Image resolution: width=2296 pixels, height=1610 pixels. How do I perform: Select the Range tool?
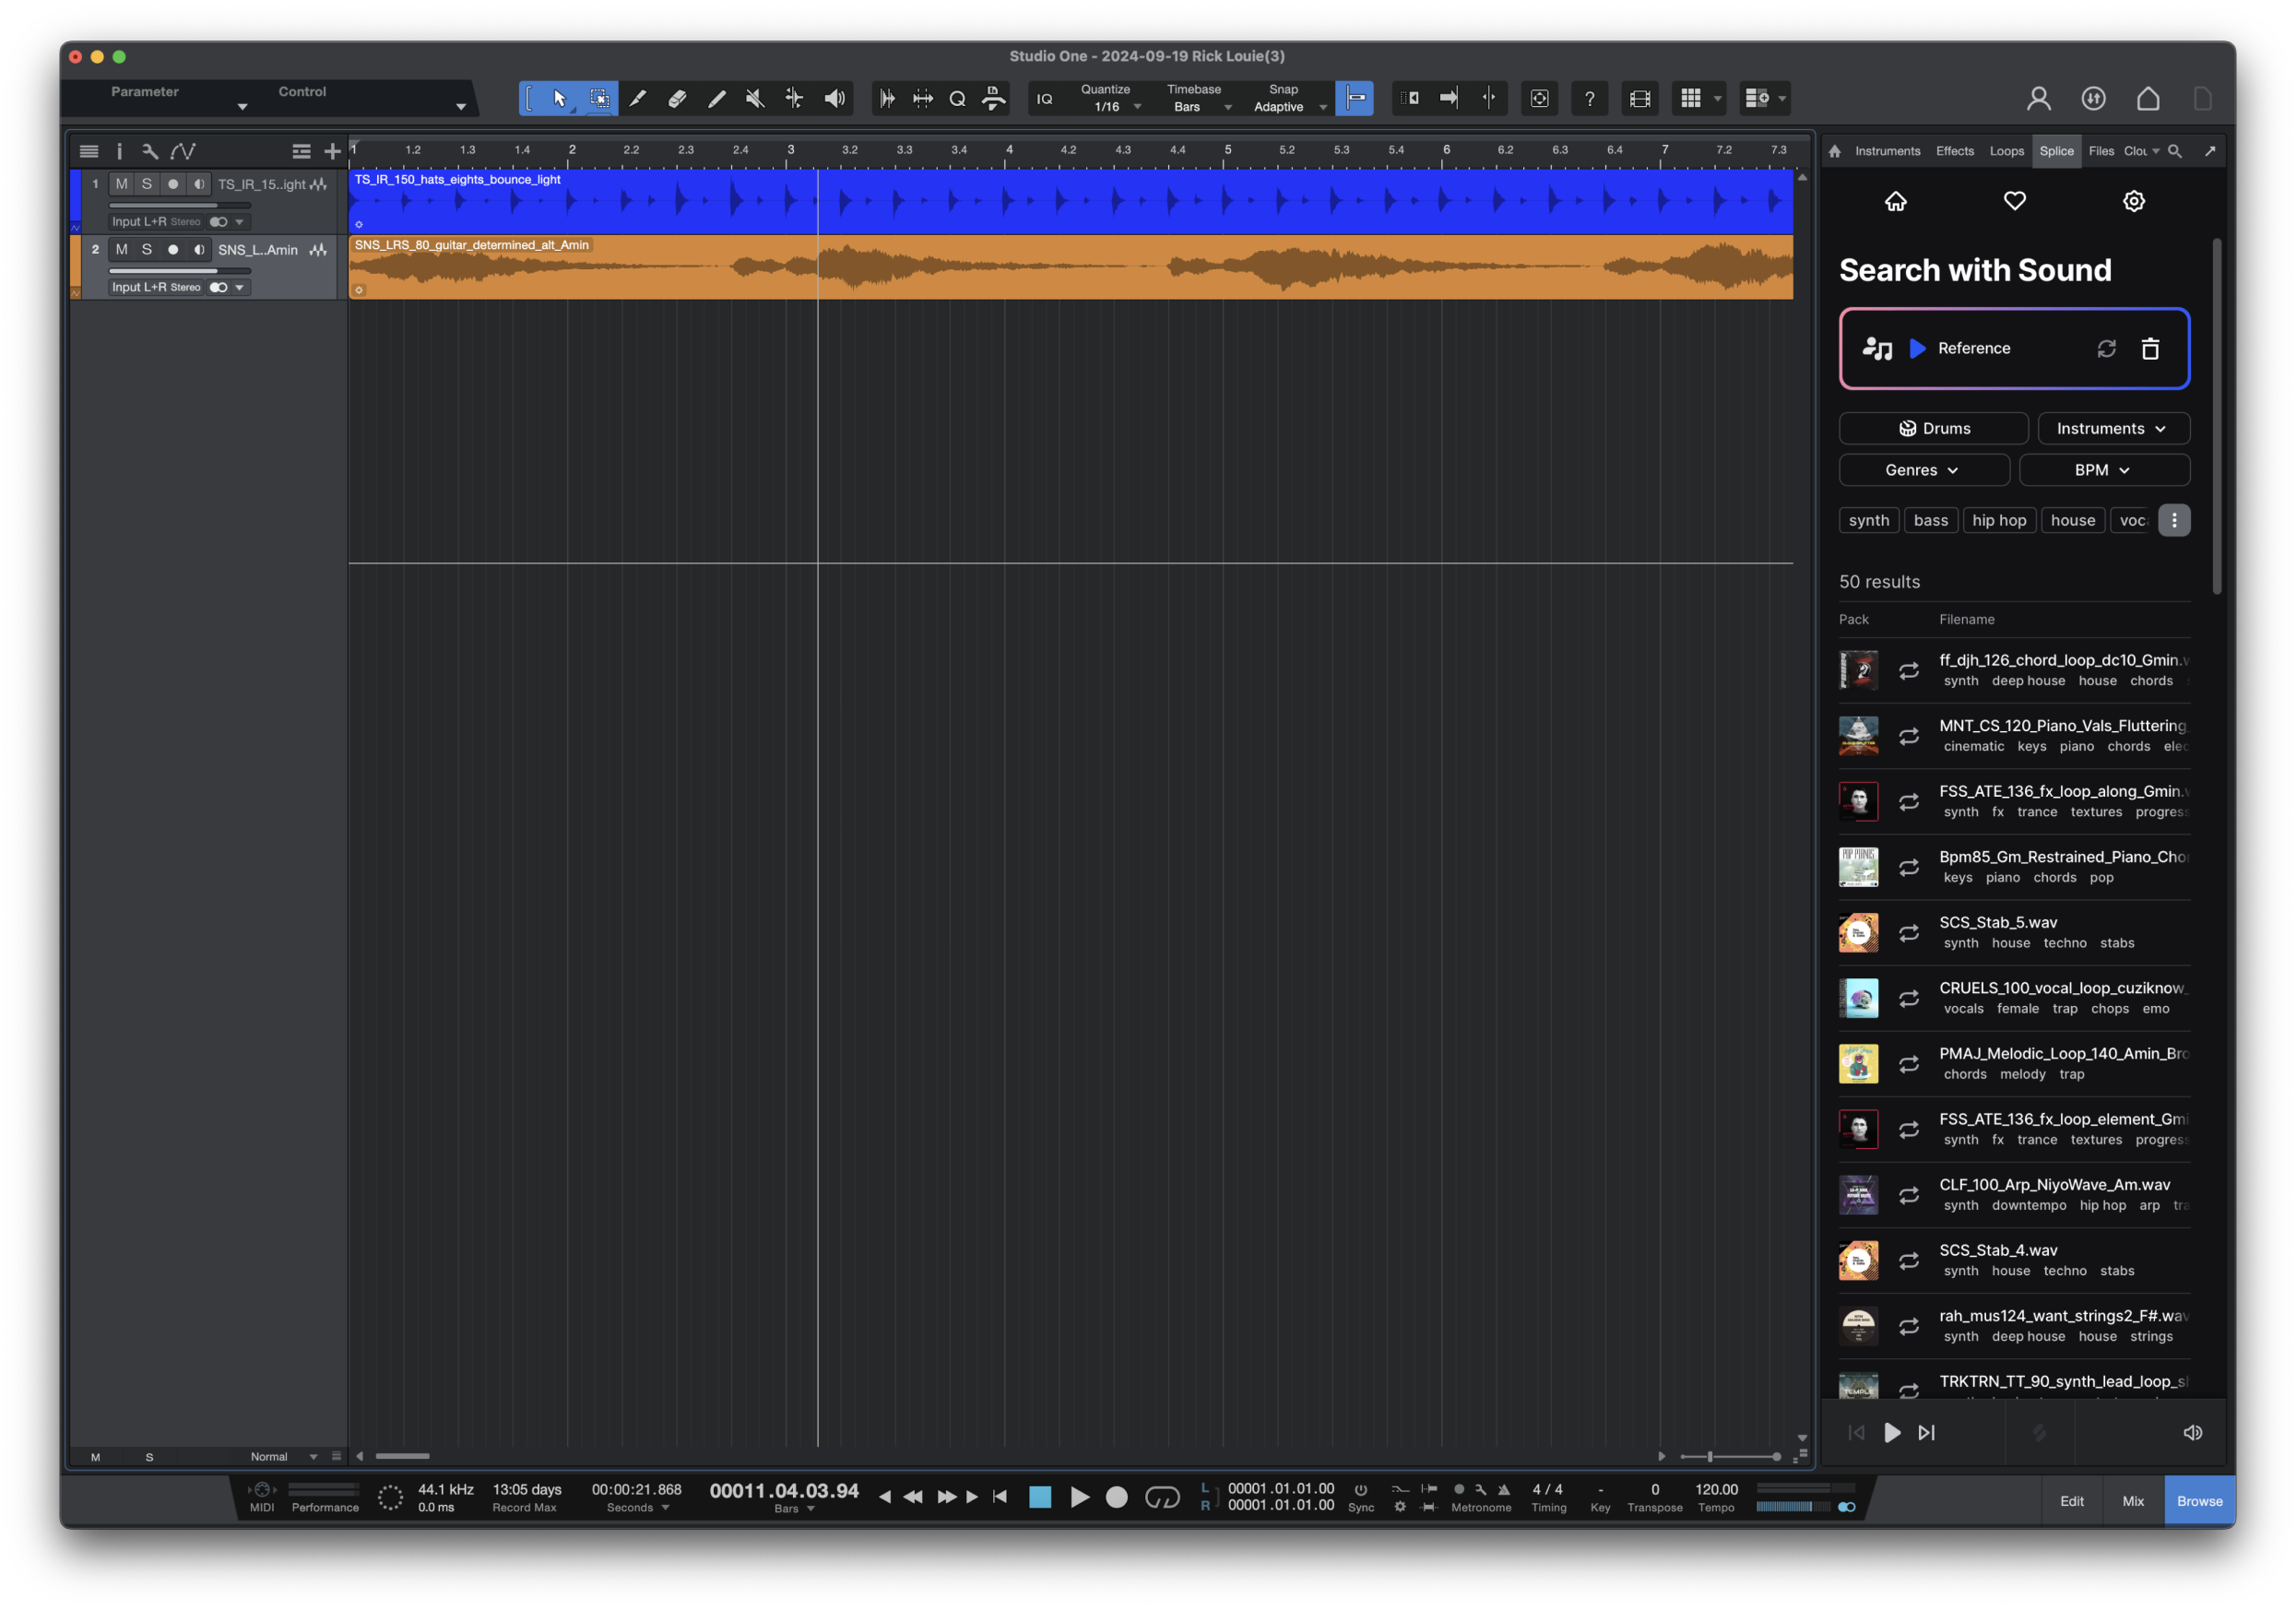pyautogui.click(x=599, y=98)
